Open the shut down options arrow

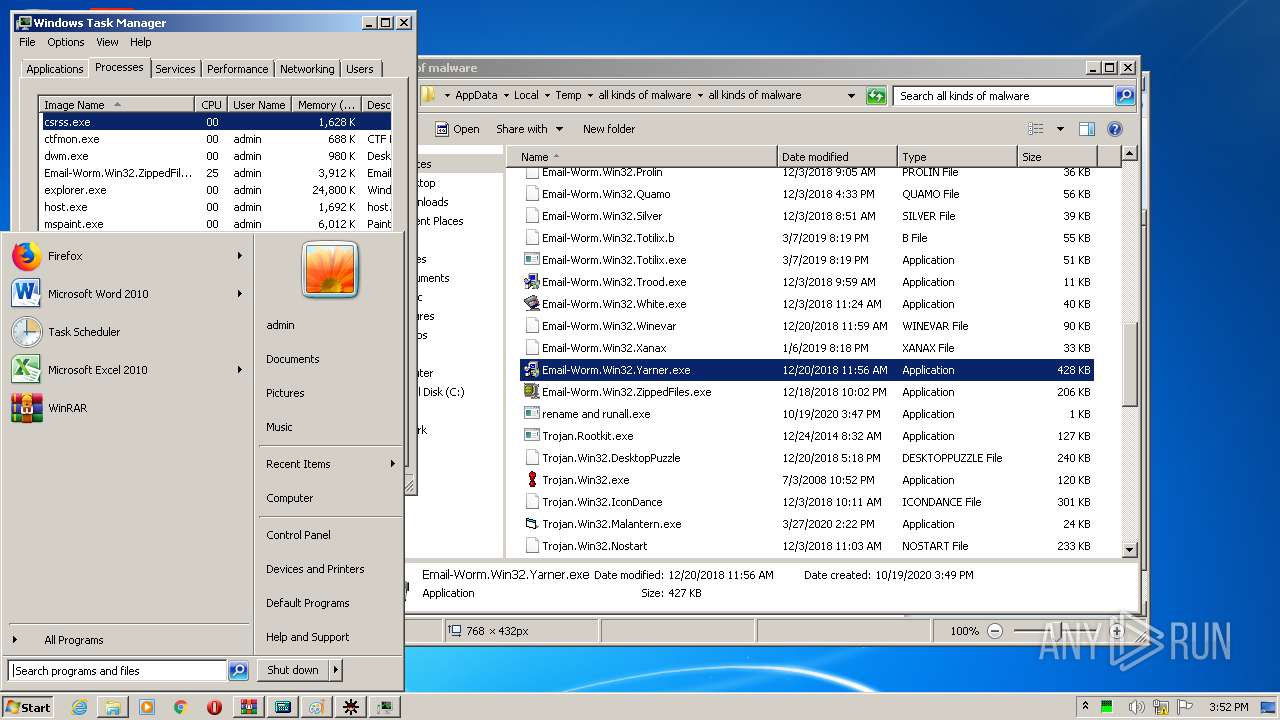335,670
